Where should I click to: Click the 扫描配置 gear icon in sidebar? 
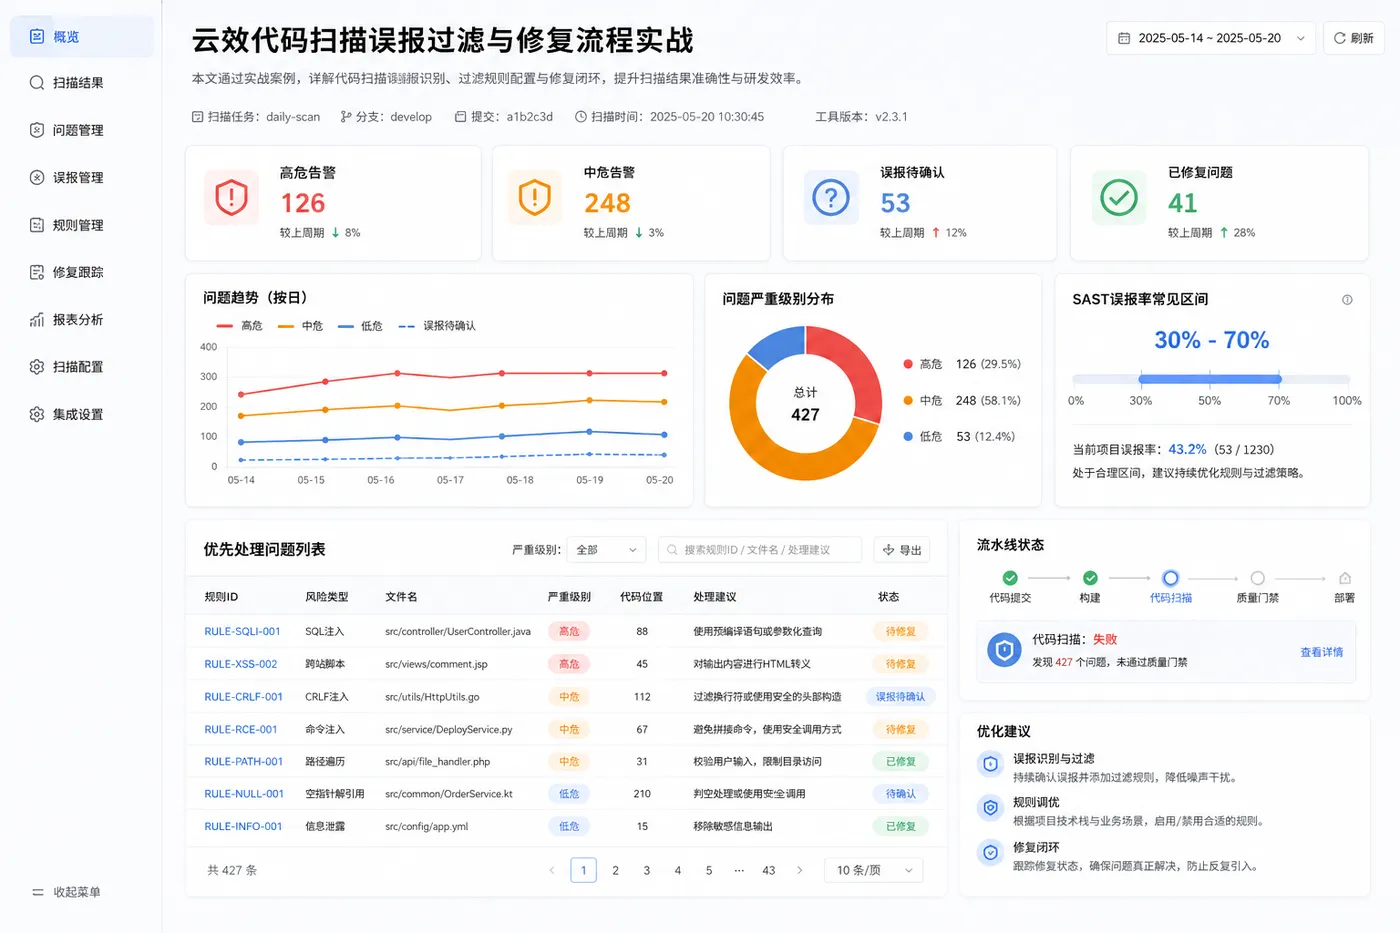point(37,367)
